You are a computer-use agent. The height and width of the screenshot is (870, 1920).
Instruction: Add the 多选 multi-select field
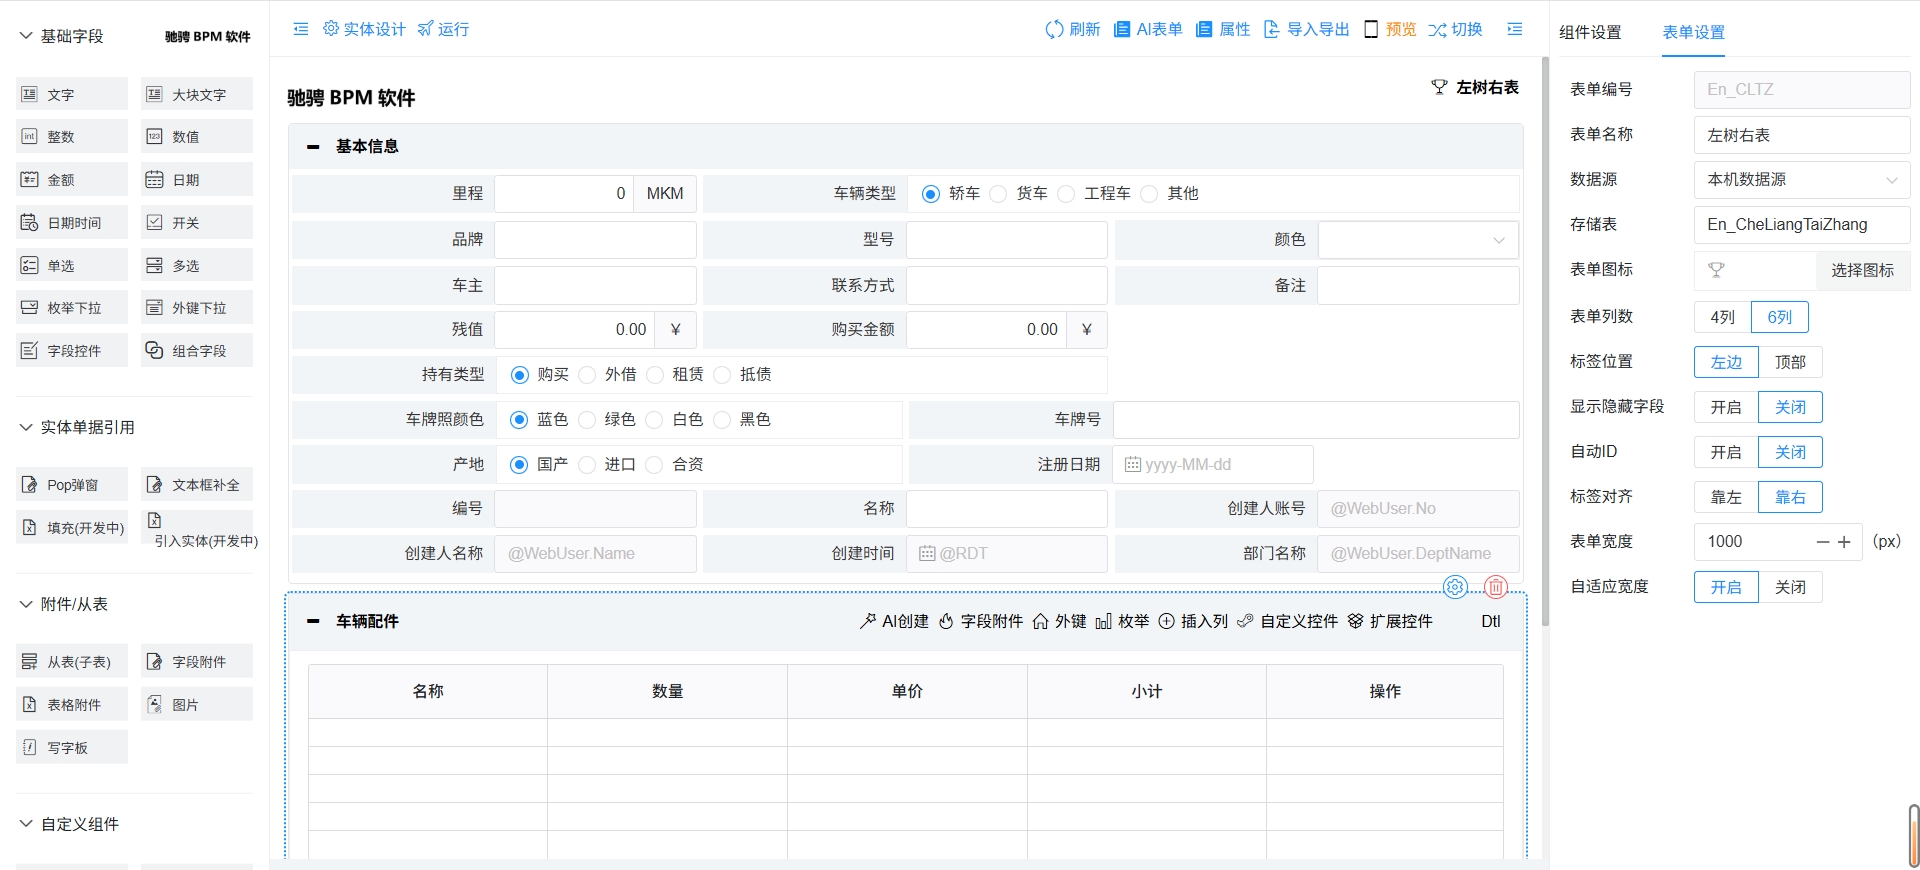[x=197, y=265]
